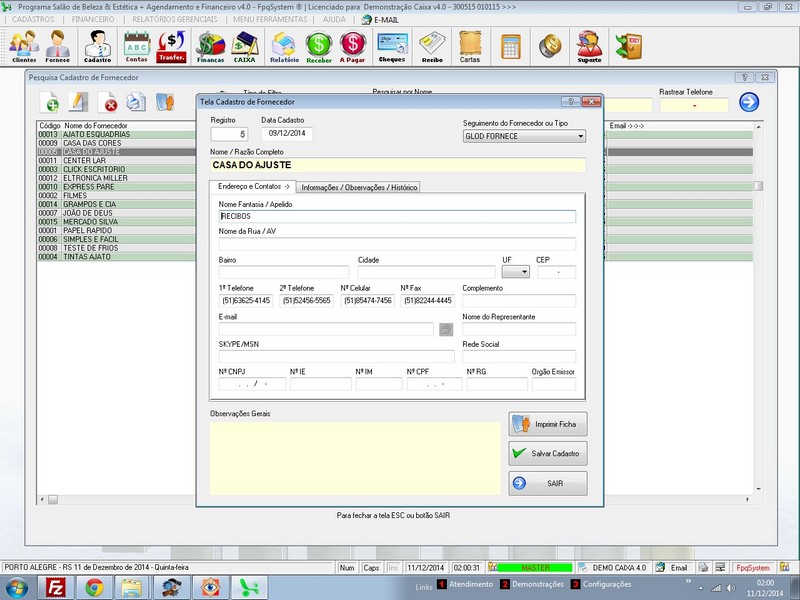This screenshot has height=600, width=800.
Task: Open the Clientes module in toolbar
Action: pos(23,46)
